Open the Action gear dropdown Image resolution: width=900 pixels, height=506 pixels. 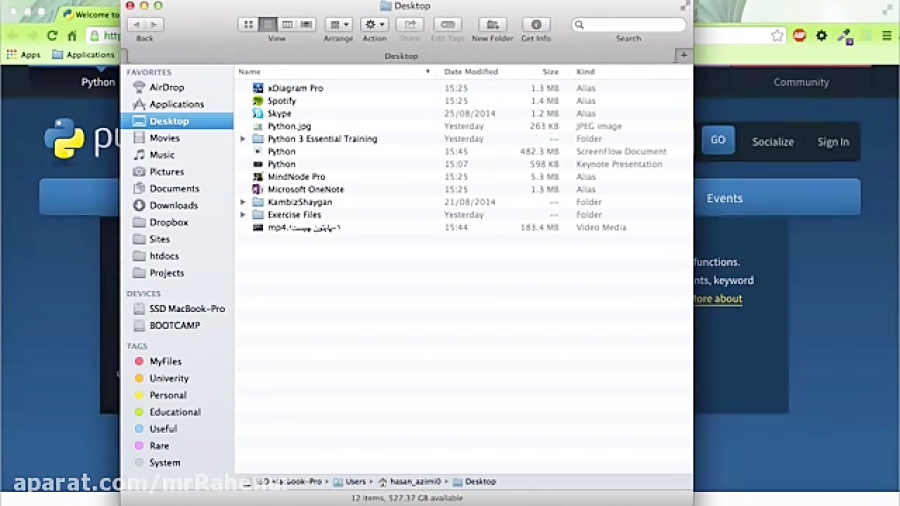(x=374, y=24)
